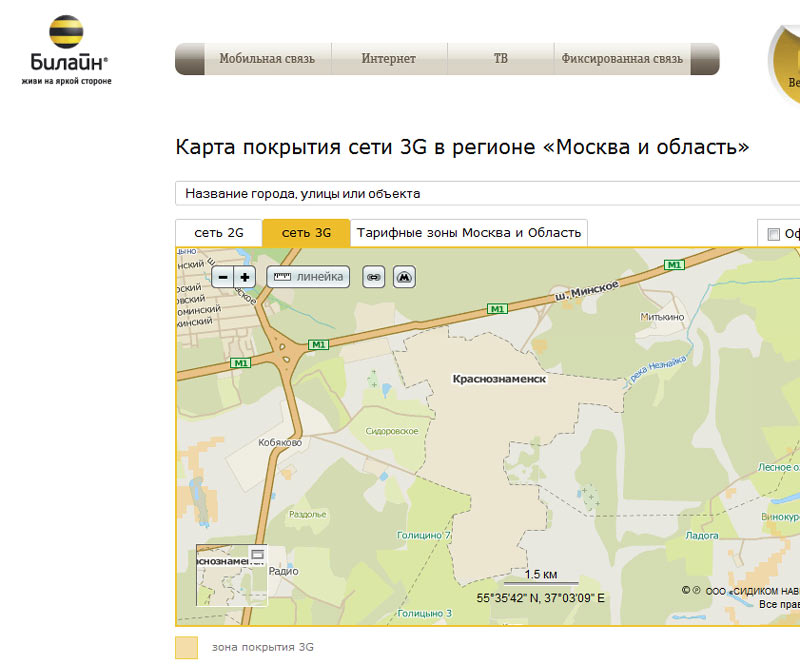Click the coordinates readout on the map
Viewport: 800px width, 664px height.
tap(540, 598)
